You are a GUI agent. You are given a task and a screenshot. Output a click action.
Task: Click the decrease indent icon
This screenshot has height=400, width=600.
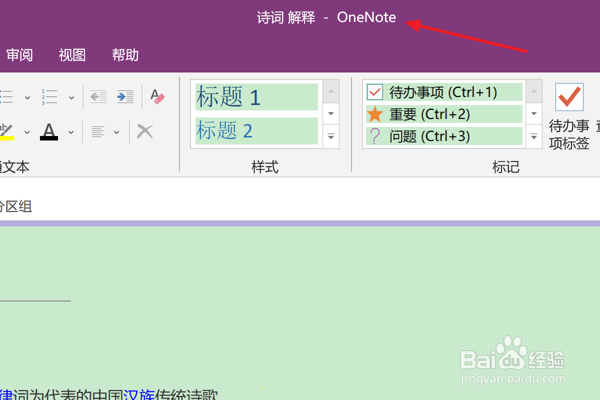click(98, 97)
